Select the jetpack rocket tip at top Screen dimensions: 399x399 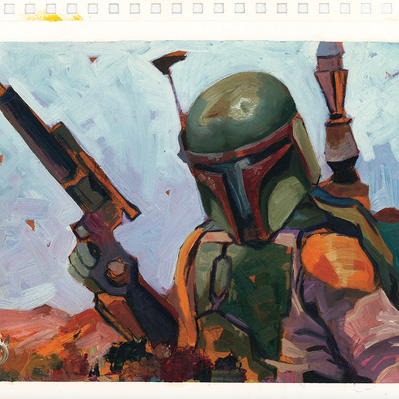tap(330, 50)
